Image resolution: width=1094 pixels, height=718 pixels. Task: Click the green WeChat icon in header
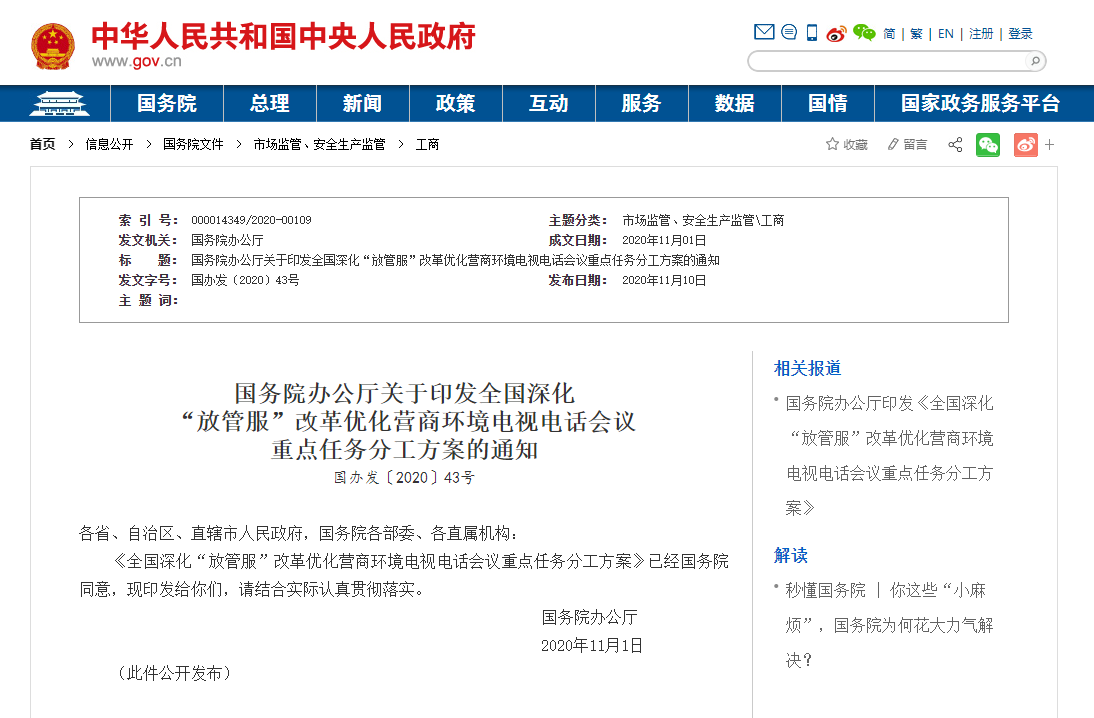(864, 33)
